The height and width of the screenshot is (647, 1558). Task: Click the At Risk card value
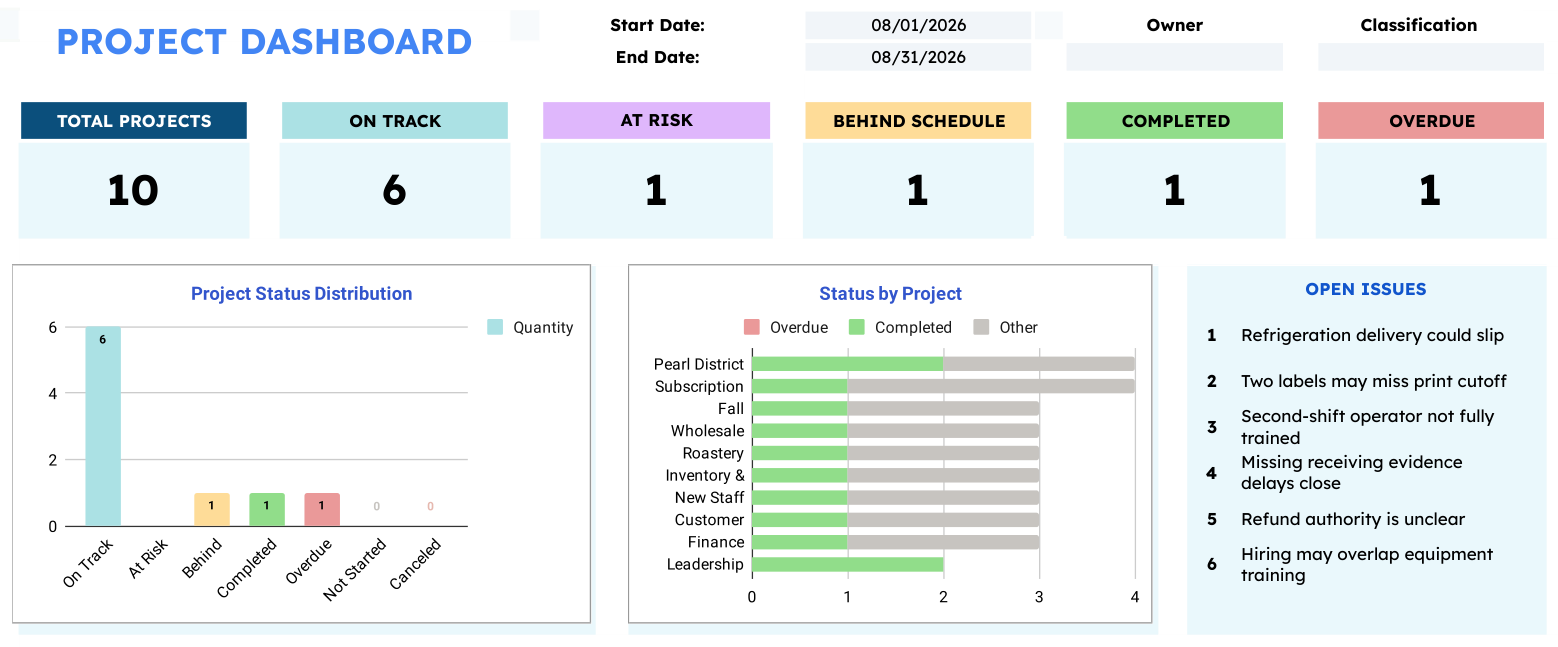656,190
